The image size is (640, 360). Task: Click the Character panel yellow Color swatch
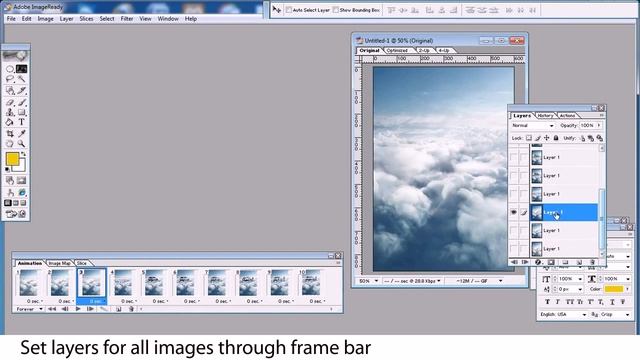coord(614,289)
